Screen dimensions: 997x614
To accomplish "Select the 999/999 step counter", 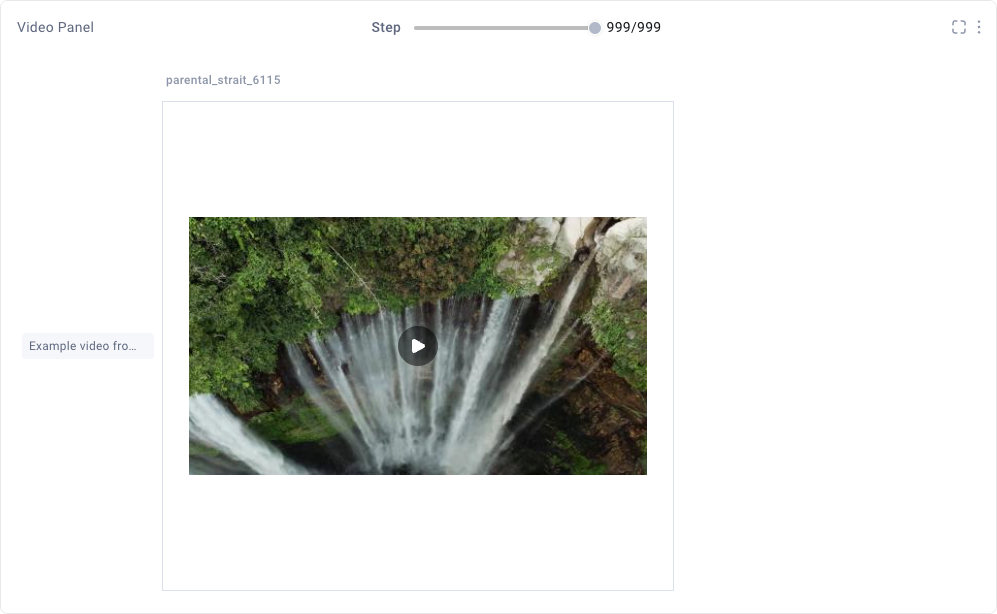I will [633, 27].
